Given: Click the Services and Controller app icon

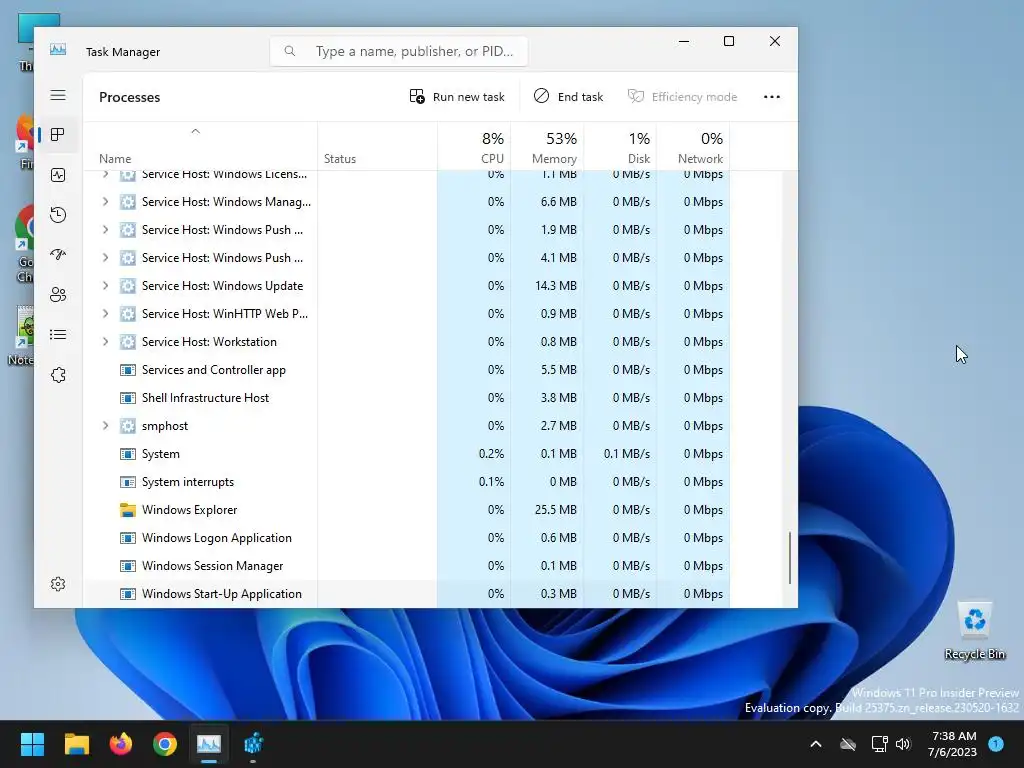Looking at the screenshot, I should (x=128, y=370).
